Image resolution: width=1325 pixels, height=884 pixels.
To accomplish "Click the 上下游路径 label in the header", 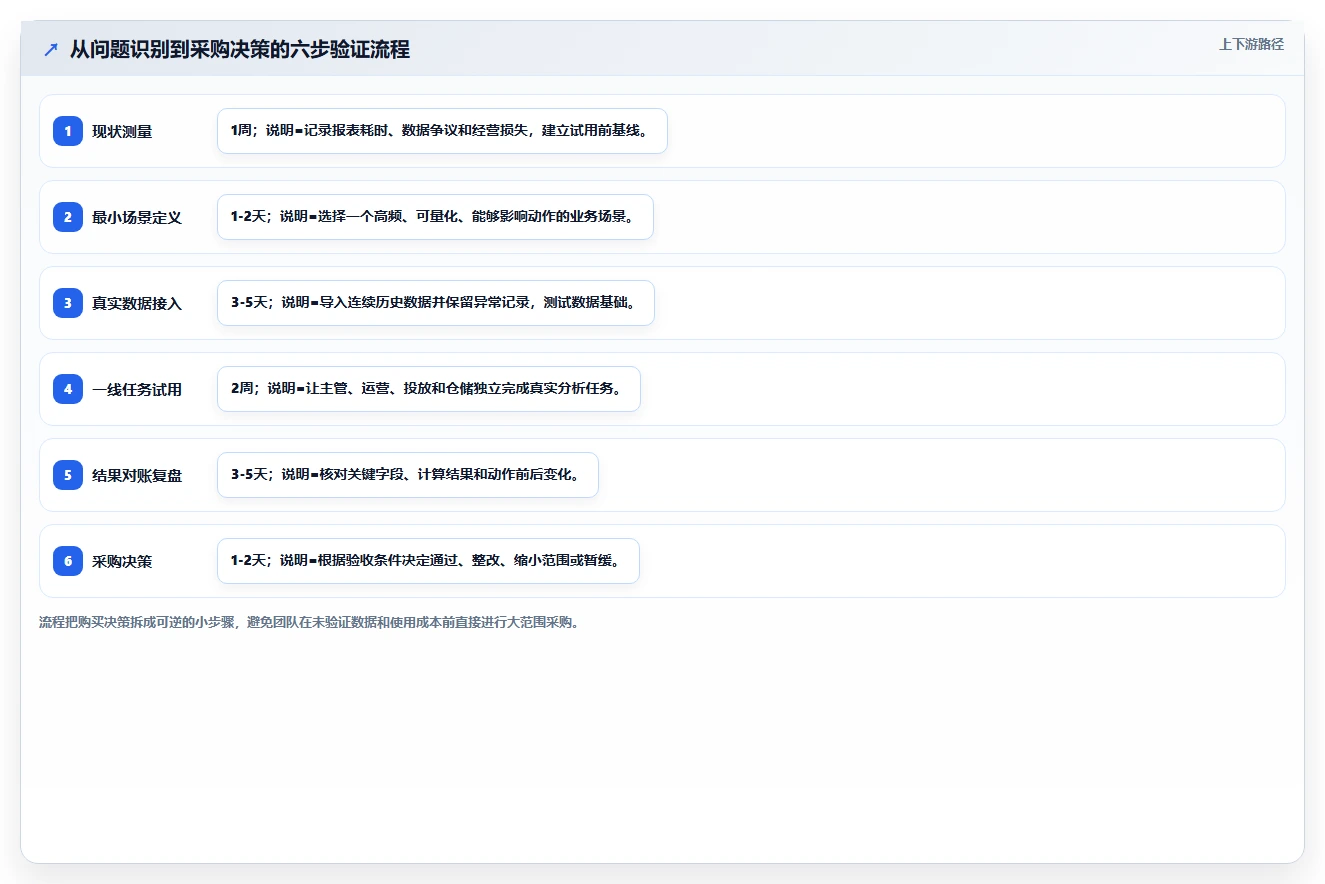I will (1251, 44).
